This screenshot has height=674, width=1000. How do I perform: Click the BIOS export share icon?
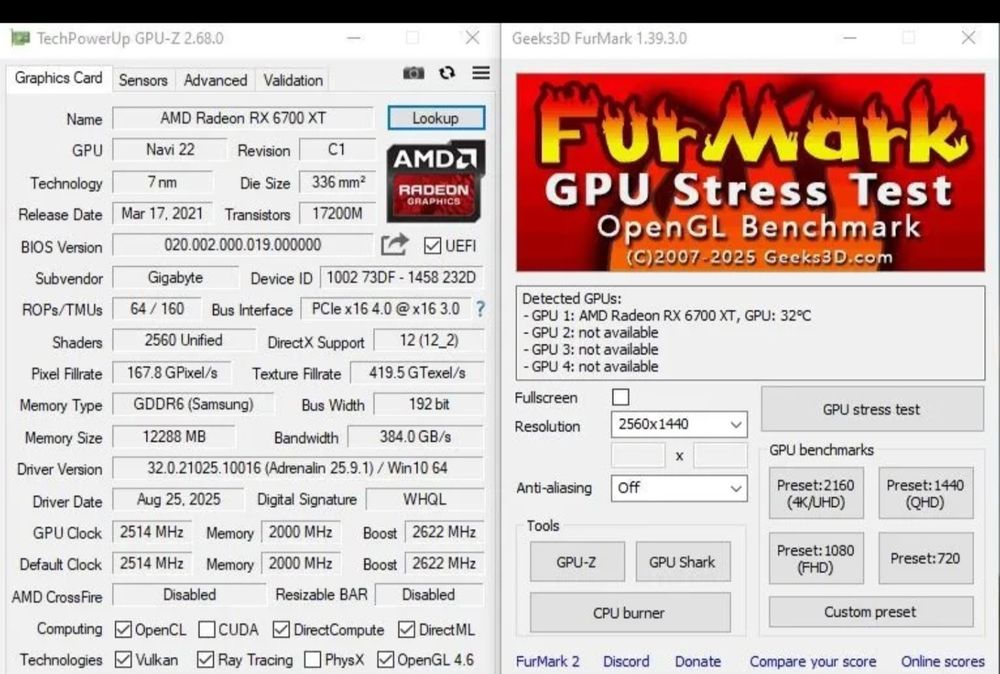point(394,245)
